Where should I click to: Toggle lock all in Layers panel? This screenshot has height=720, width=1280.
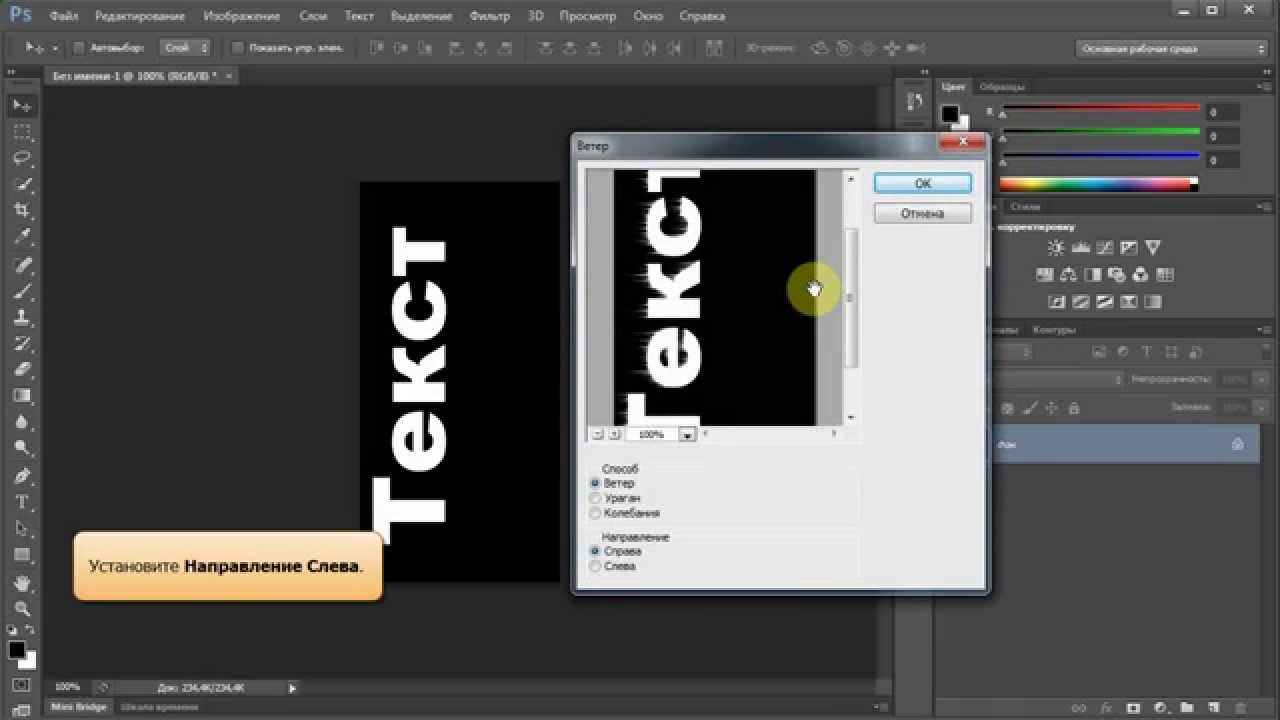pyautogui.click(x=1074, y=408)
